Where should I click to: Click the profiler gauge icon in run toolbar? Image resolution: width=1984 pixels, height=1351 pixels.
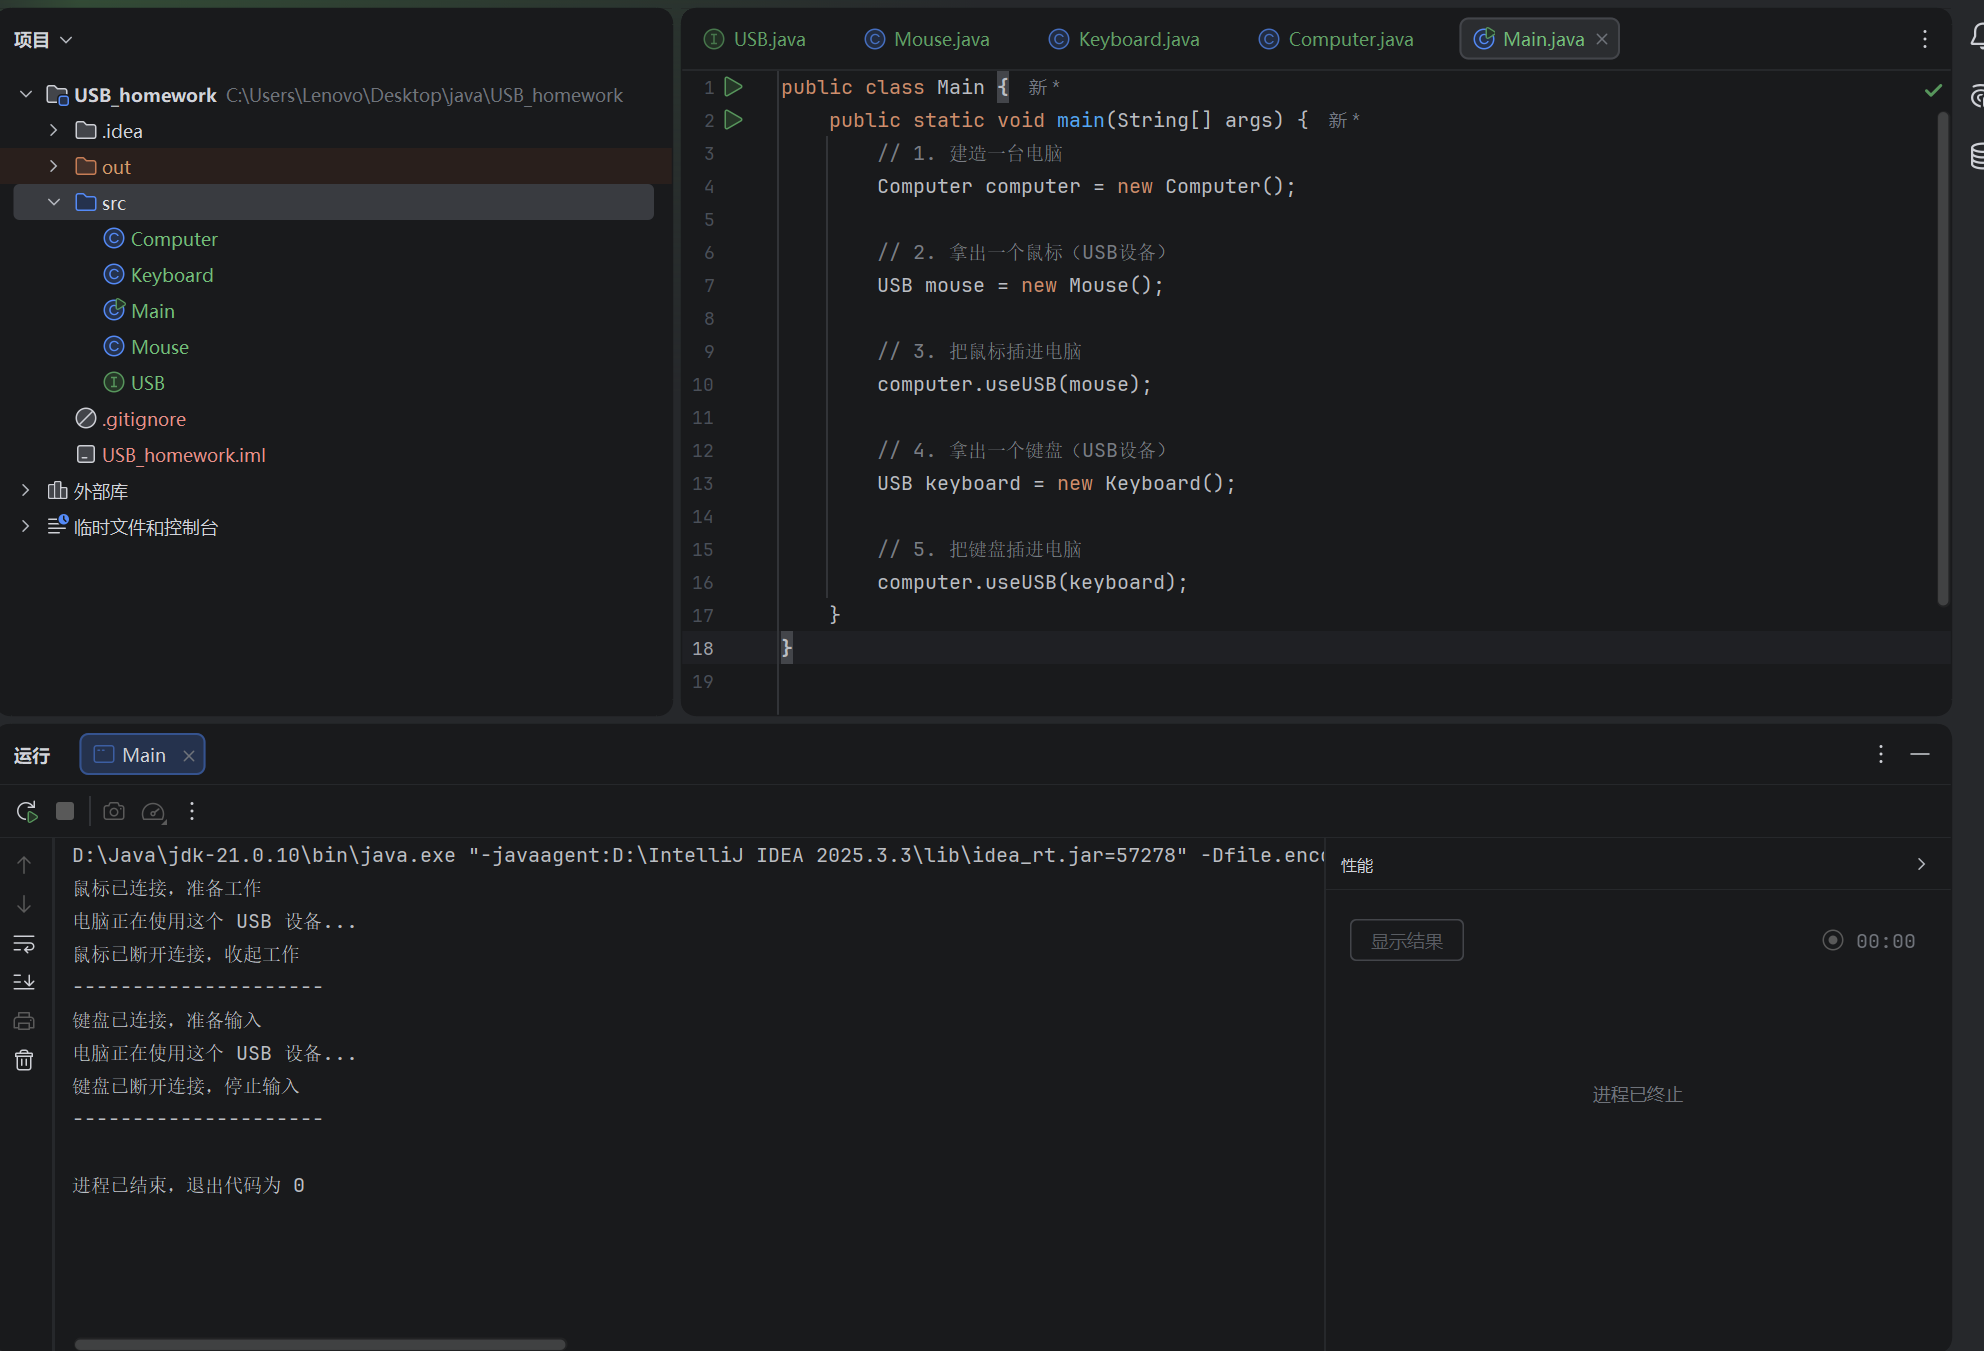[153, 811]
